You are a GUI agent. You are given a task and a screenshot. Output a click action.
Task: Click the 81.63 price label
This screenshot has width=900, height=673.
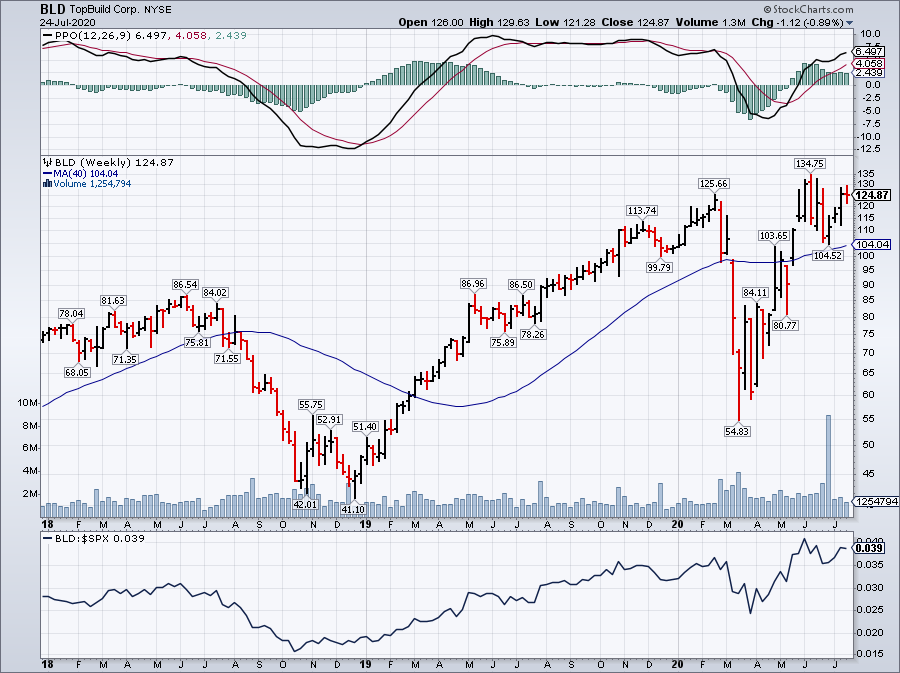point(113,301)
